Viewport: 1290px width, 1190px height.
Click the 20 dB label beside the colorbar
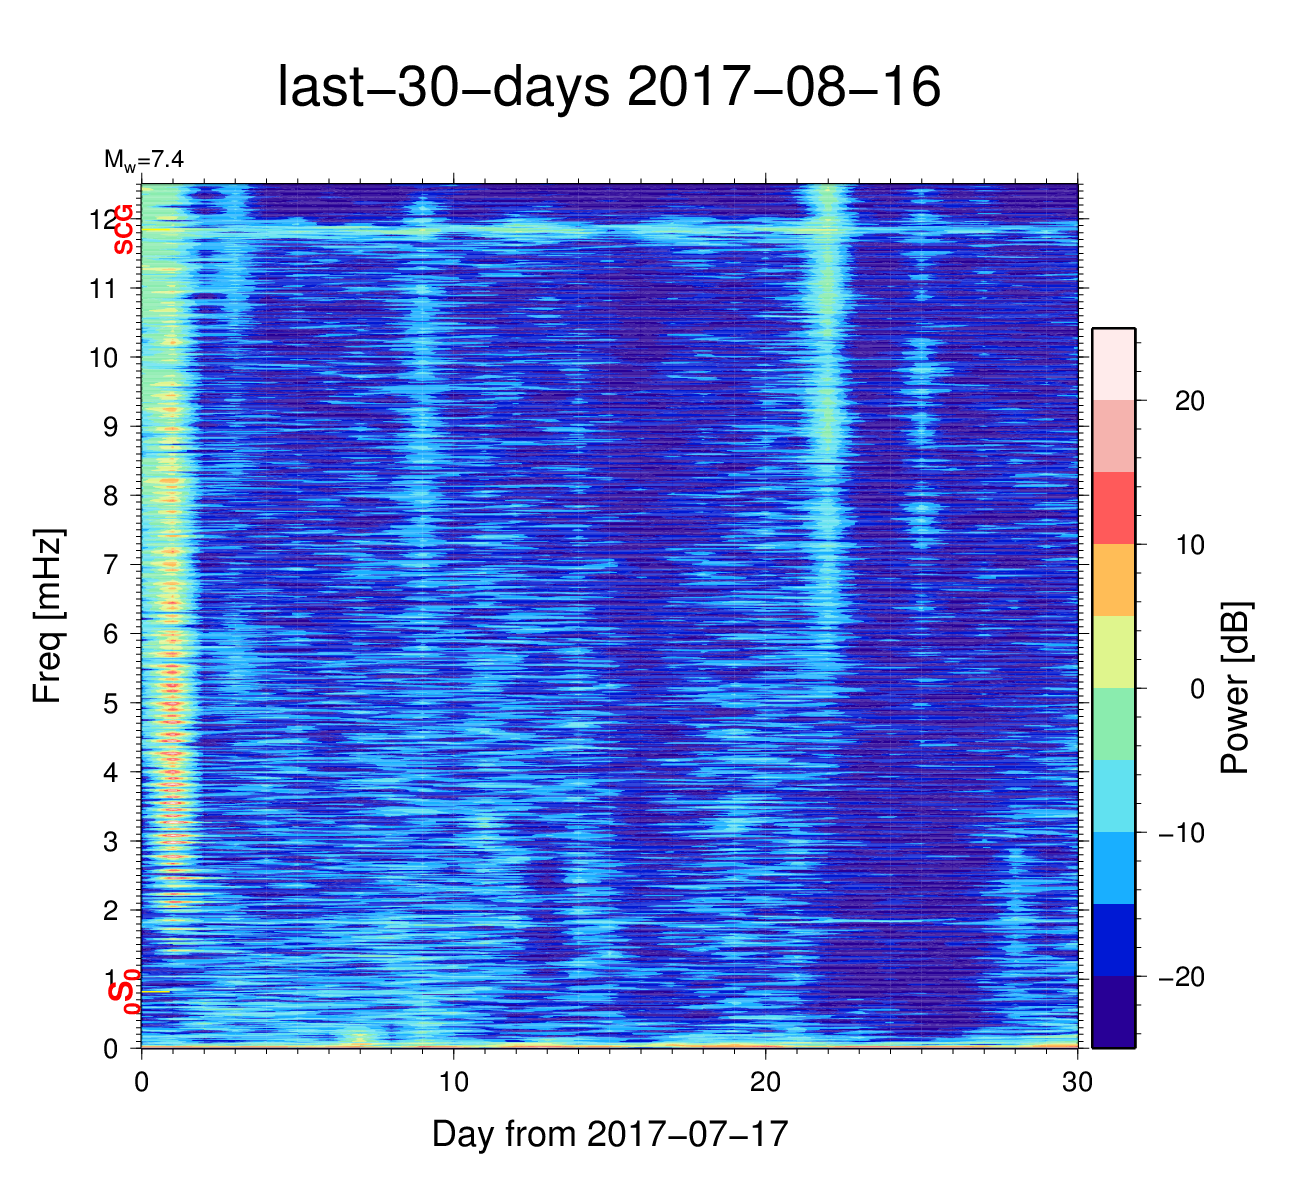click(x=1188, y=401)
